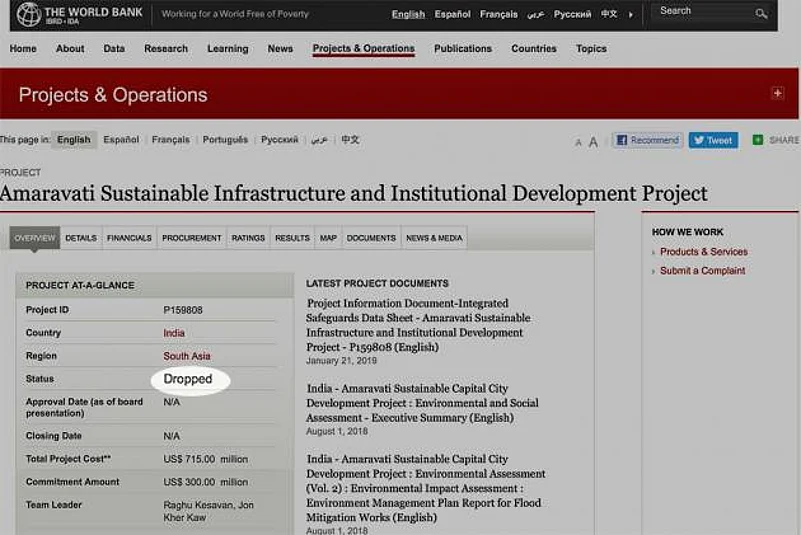Image resolution: width=801 pixels, height=535 pixels.
Task: Click the search magnifier icon
Action: click(761, 13)
